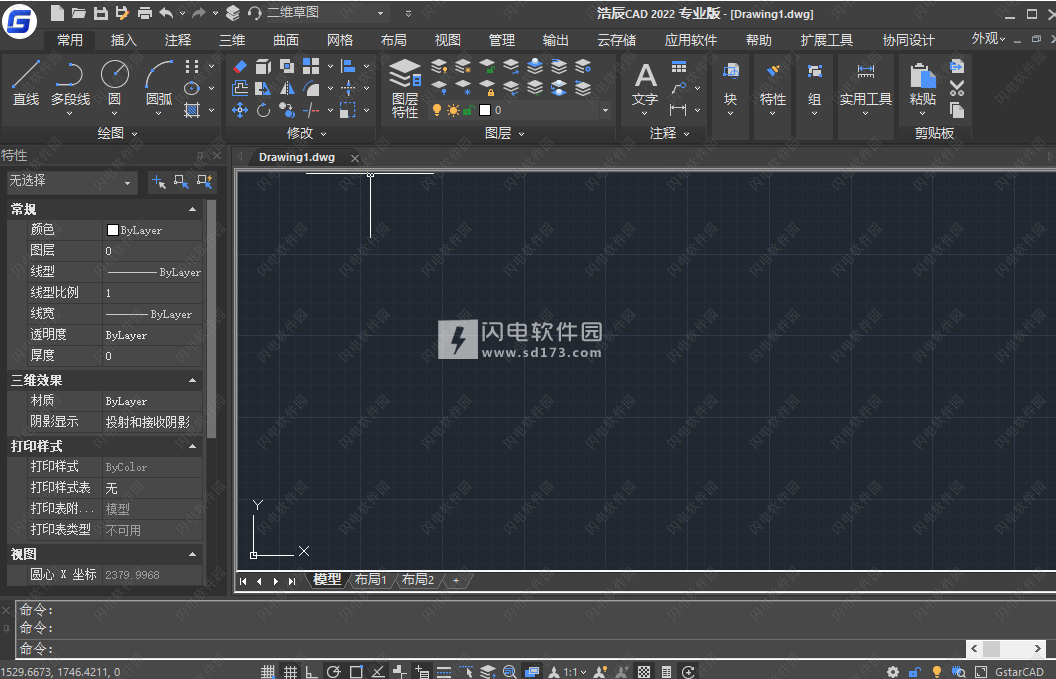
Task: Select the Circle (圆) tool
Action: click(114, 84)
